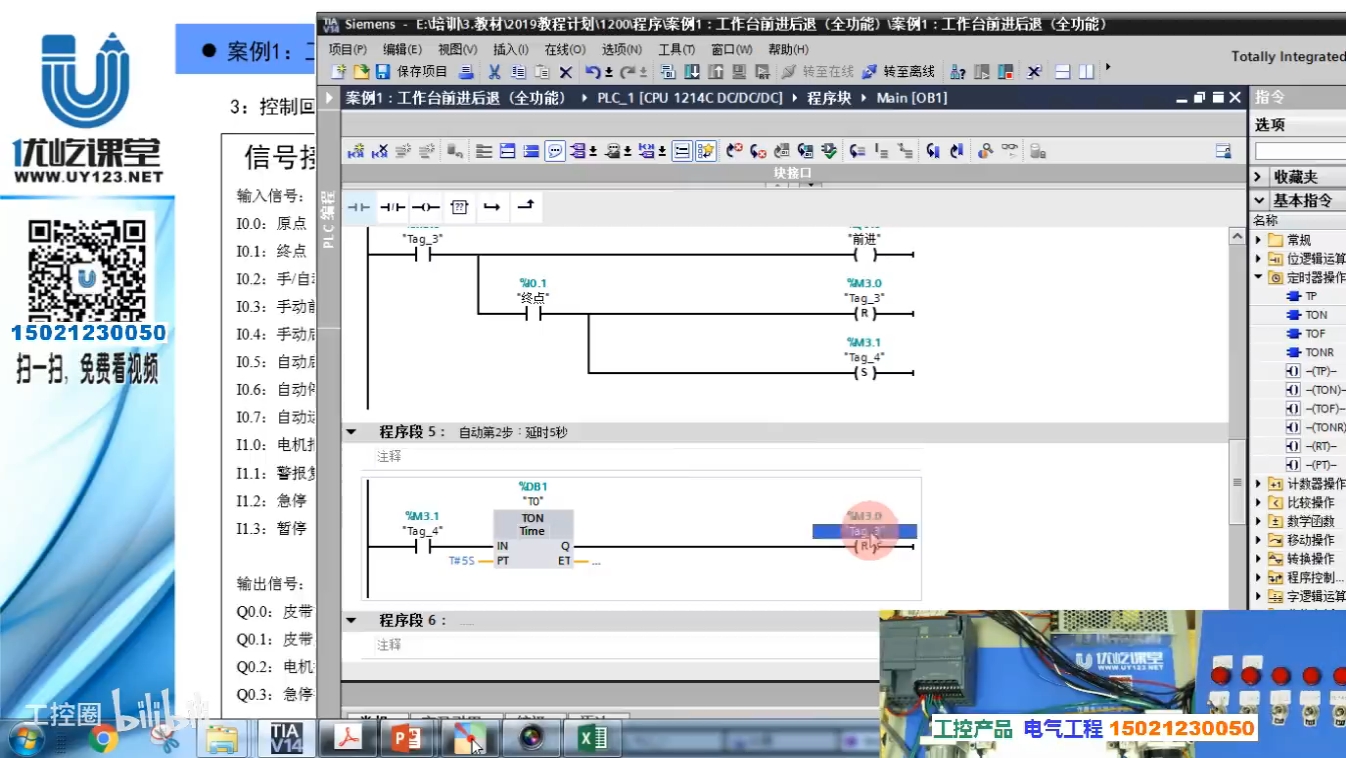Collapse the 基本指令 basic instructions section
1346x758 pixels.
[x=1260, y=200]
